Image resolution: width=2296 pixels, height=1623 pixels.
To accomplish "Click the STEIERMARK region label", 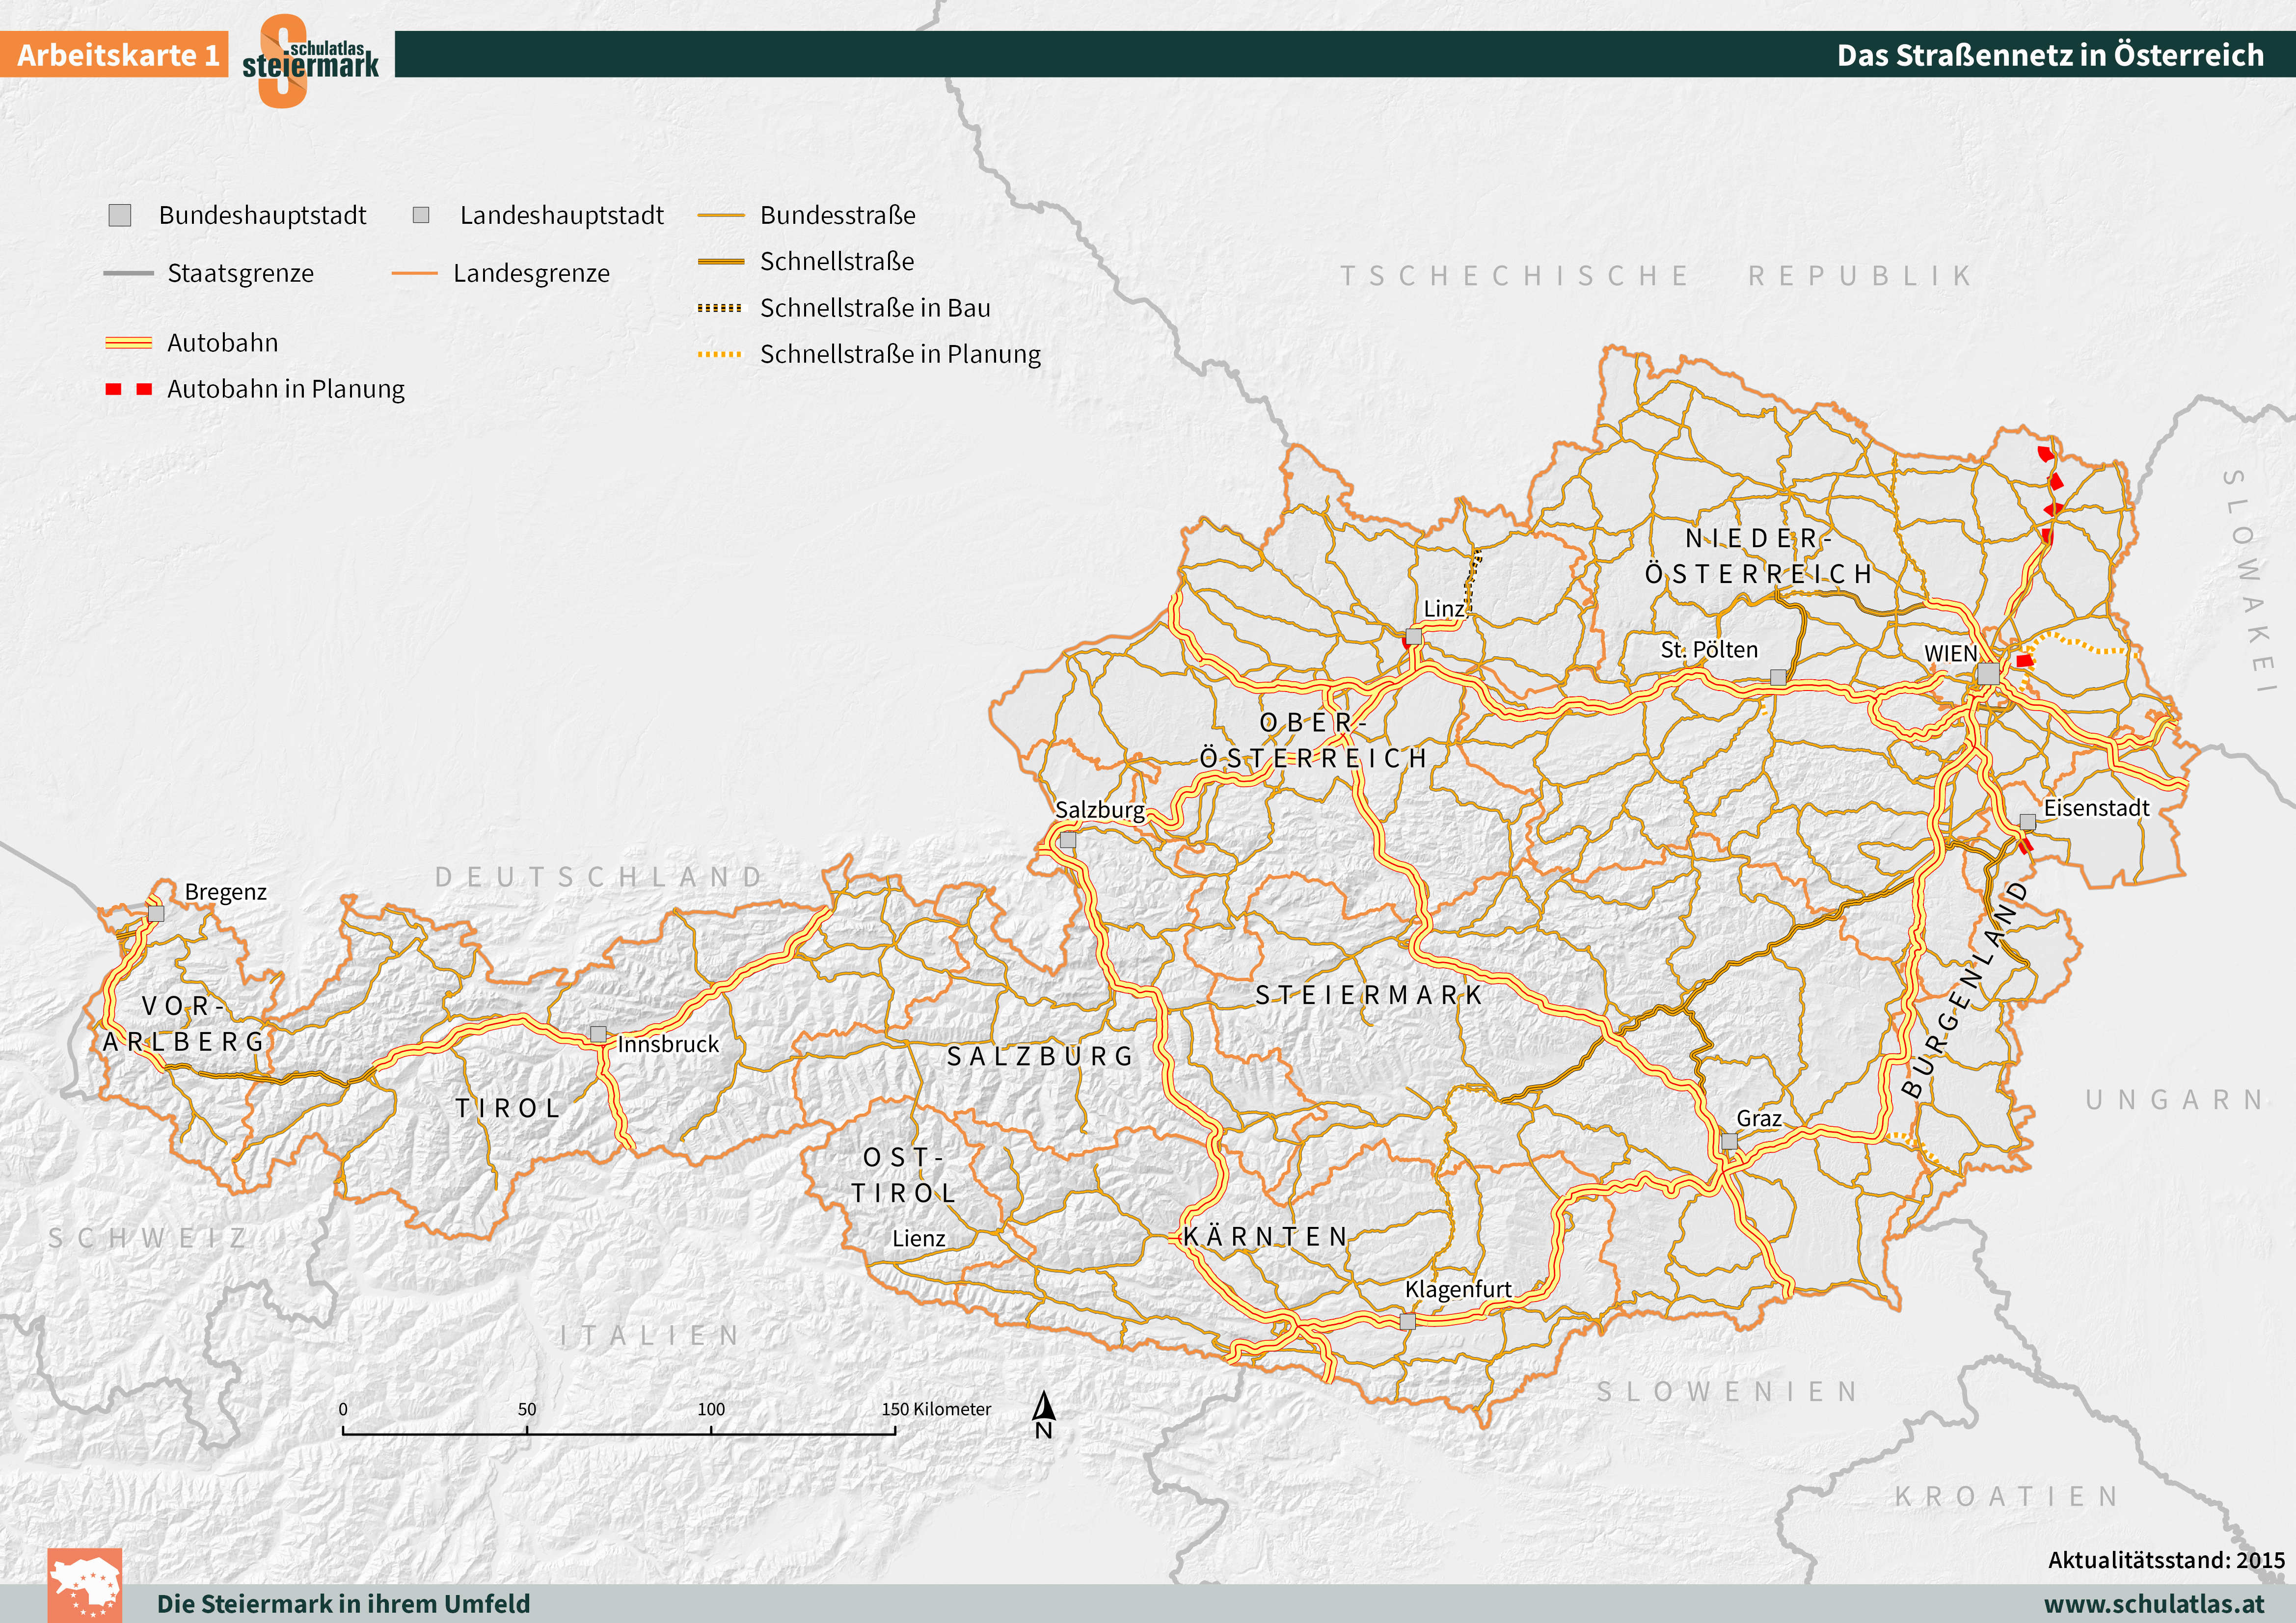I will [x=1368, y=995].
